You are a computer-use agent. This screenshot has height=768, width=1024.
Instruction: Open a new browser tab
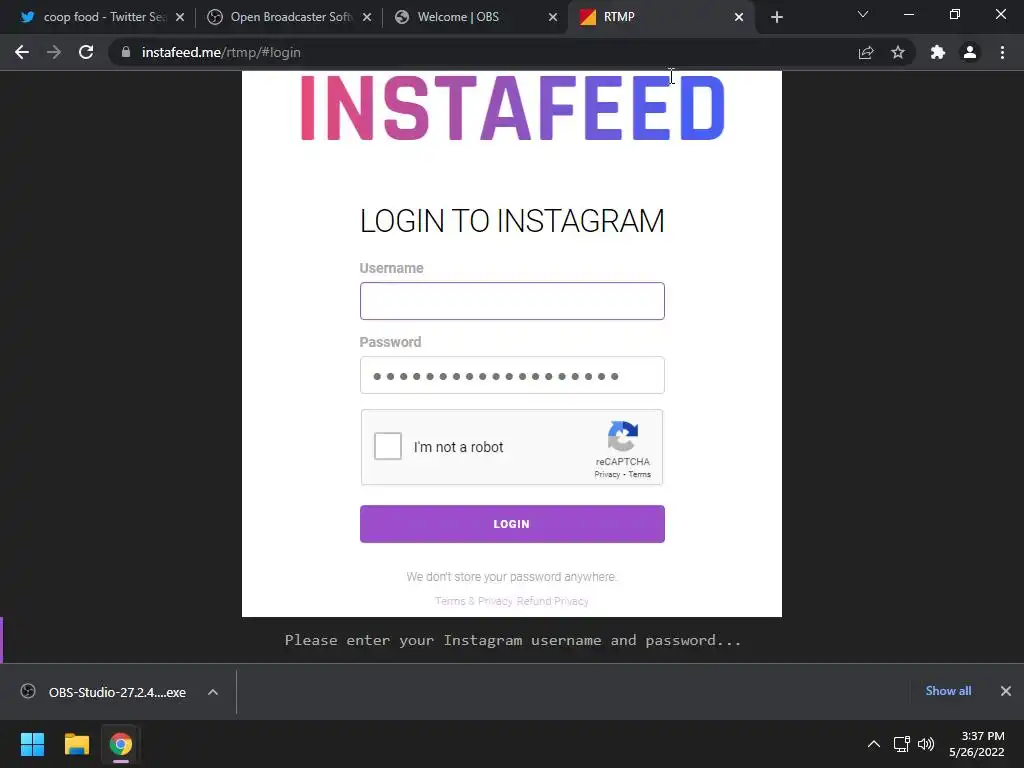tap(776, 17)
